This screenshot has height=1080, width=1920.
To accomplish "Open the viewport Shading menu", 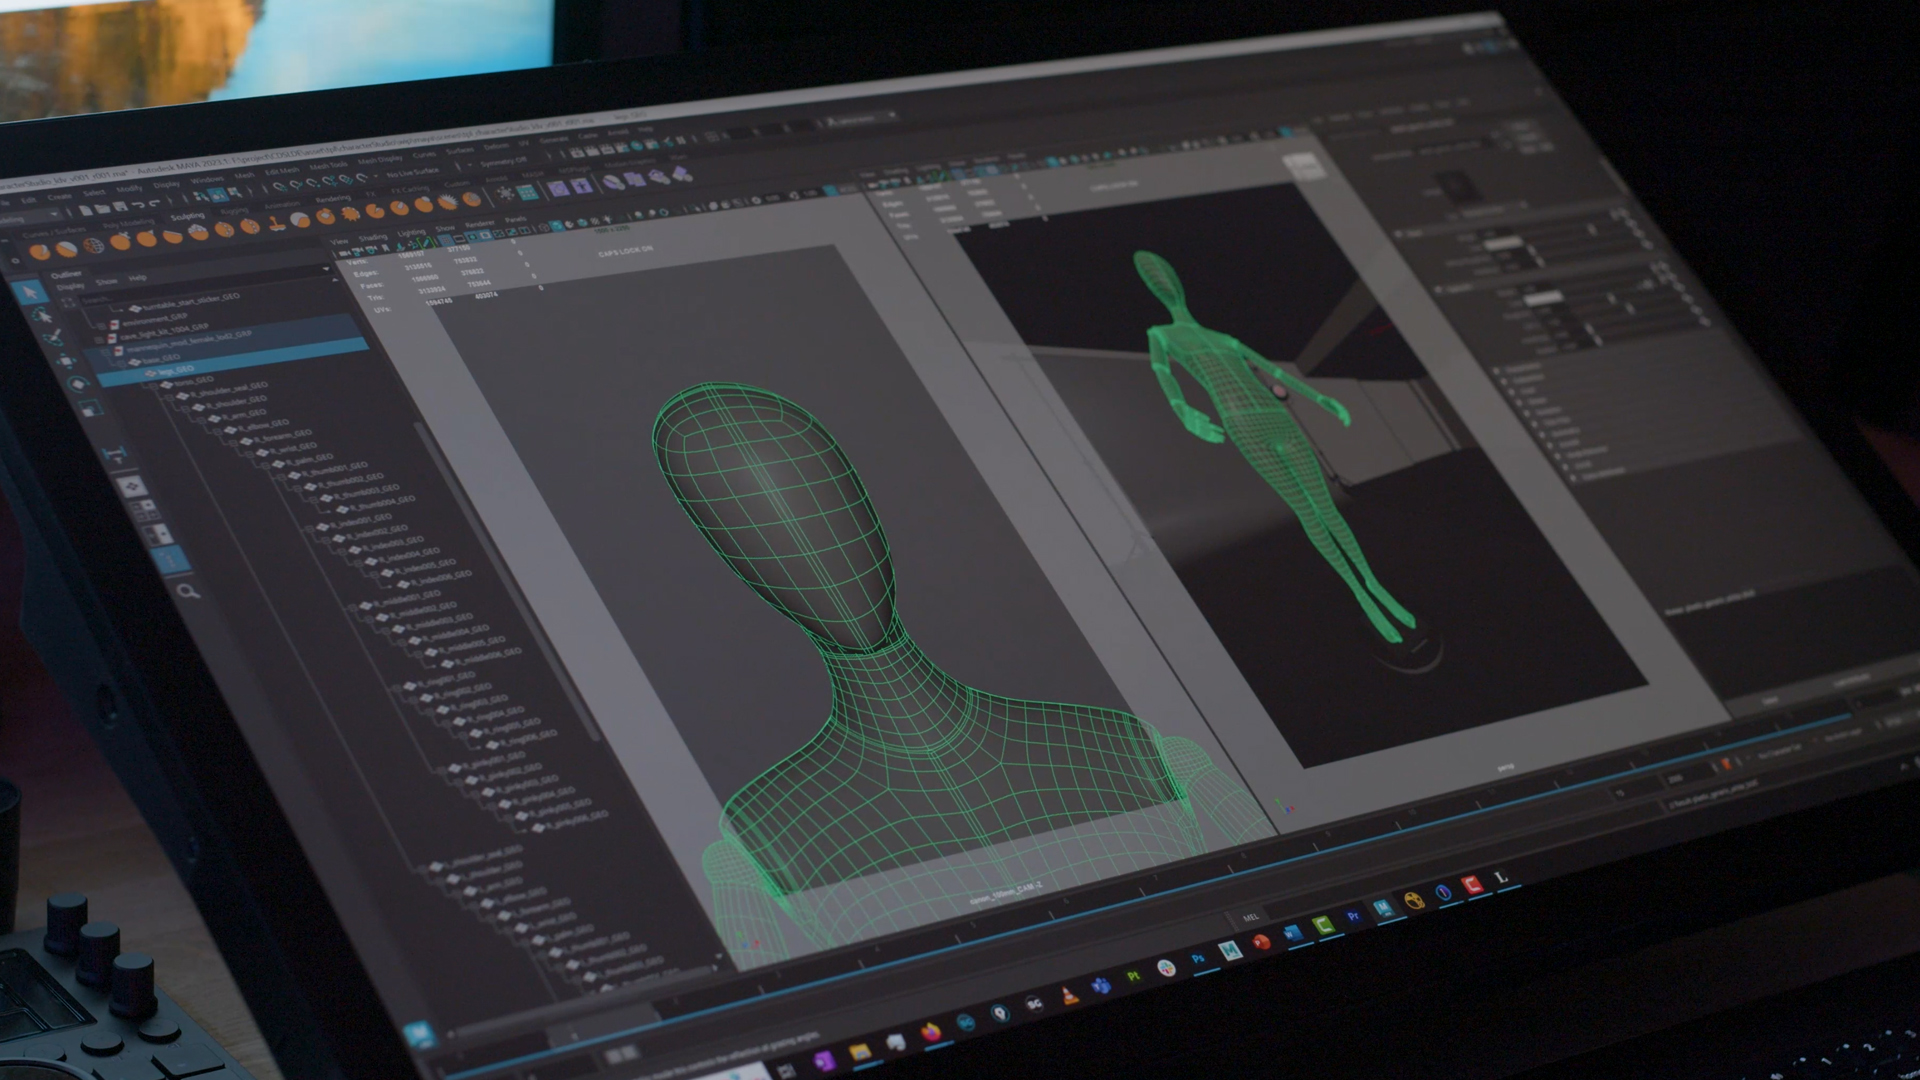I will [372, 238].
